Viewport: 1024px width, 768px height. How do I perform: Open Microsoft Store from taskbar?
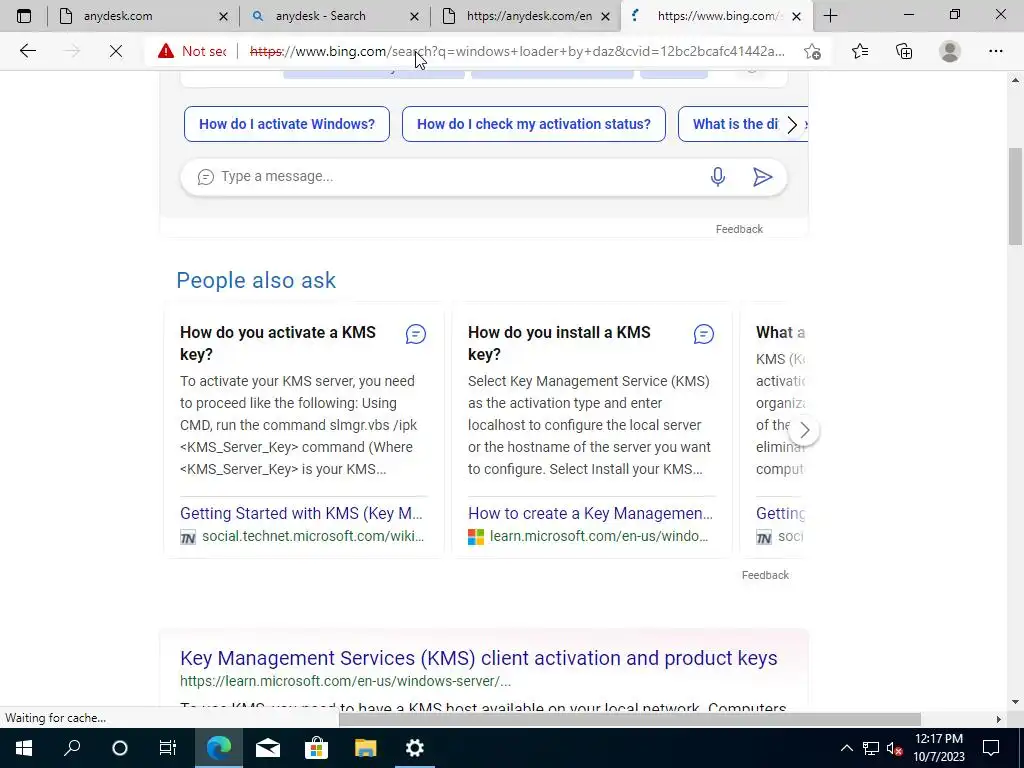pyautogui.click(x=317, y=748)
